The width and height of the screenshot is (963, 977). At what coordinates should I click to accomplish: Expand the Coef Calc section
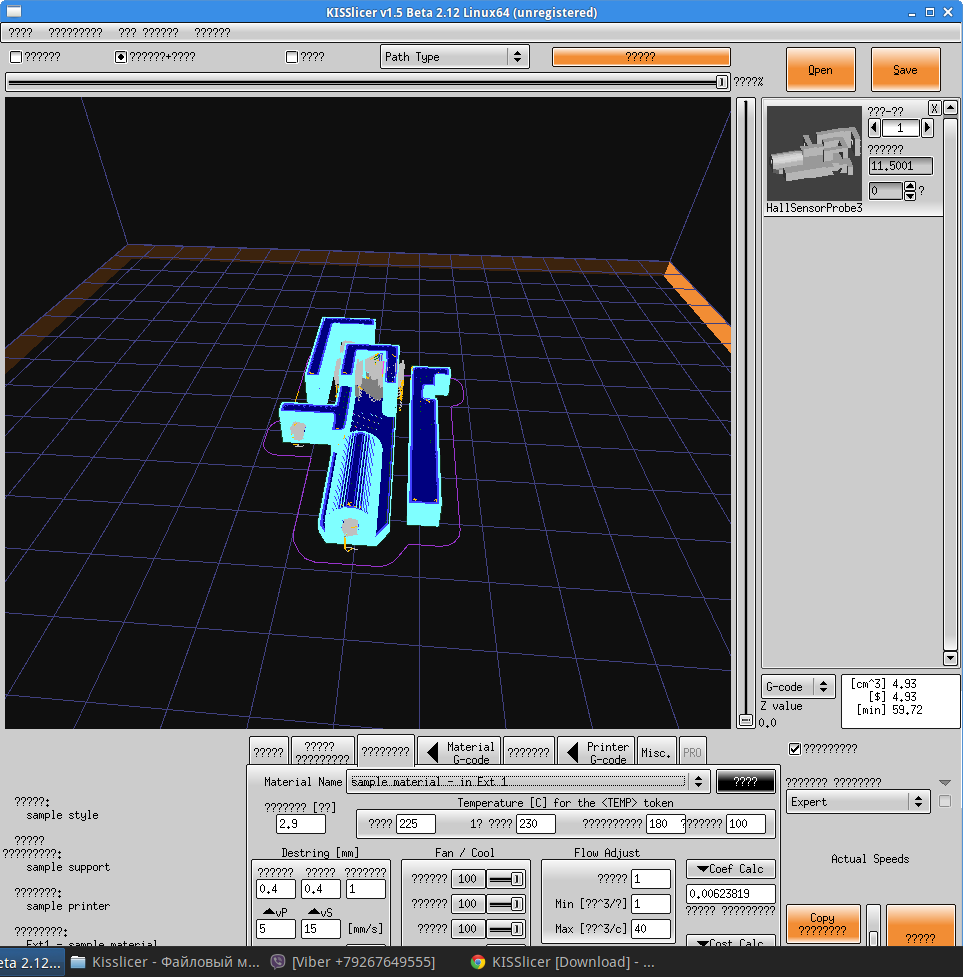731,869
